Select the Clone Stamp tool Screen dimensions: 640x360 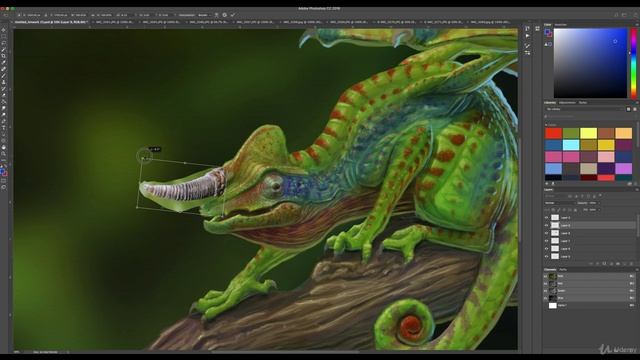[4, 82]
